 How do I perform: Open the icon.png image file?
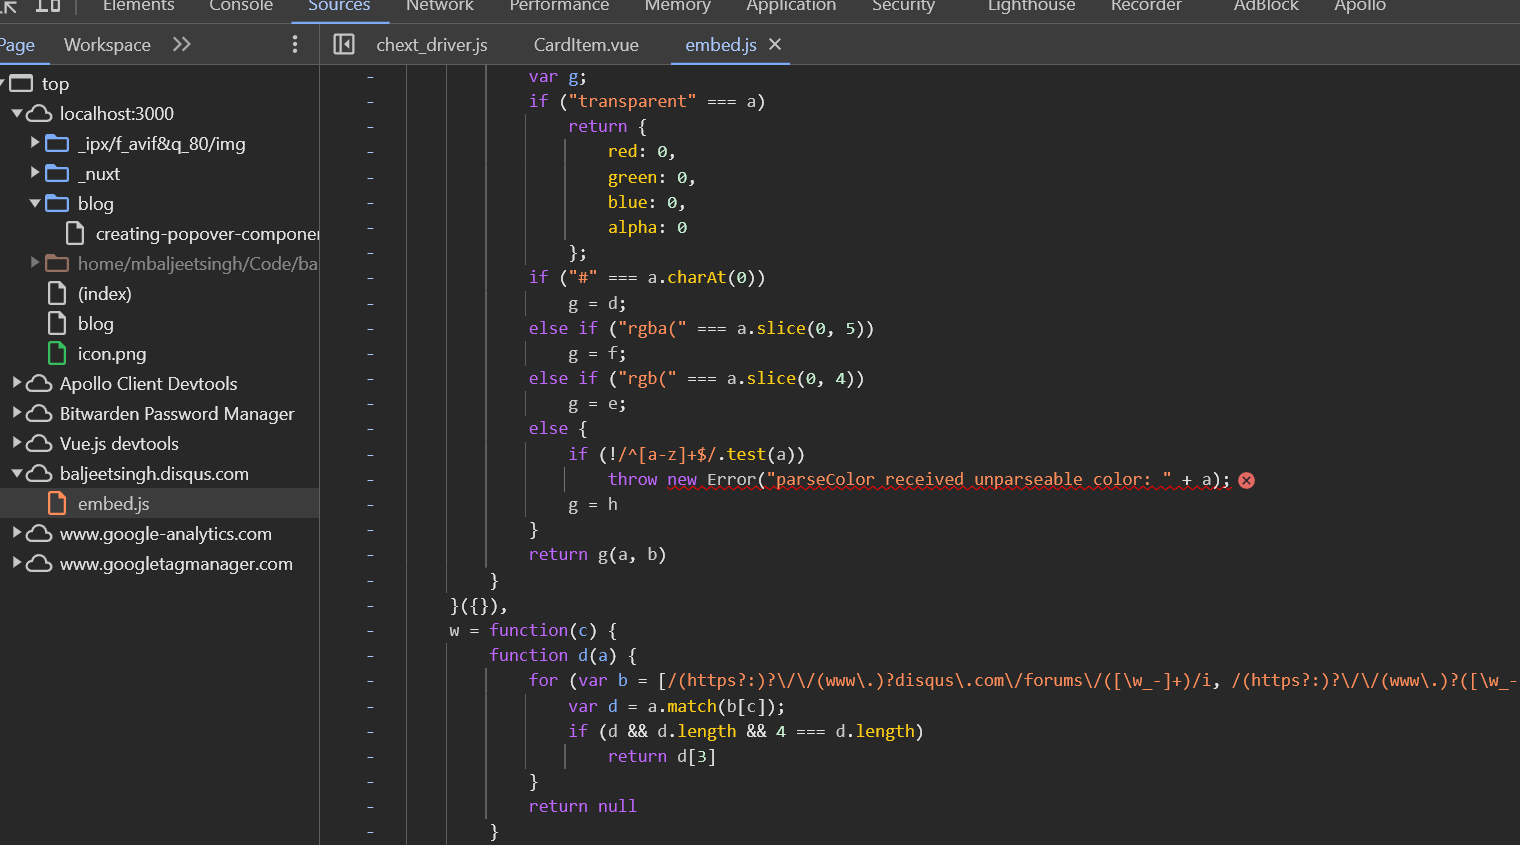click(x=111, y=354)
